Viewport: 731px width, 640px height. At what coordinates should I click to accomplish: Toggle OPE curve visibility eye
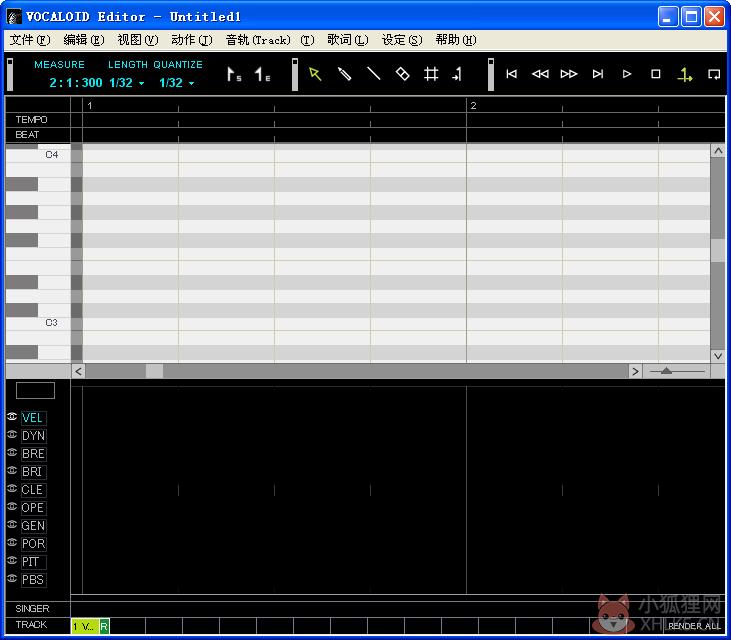[12, 507]
